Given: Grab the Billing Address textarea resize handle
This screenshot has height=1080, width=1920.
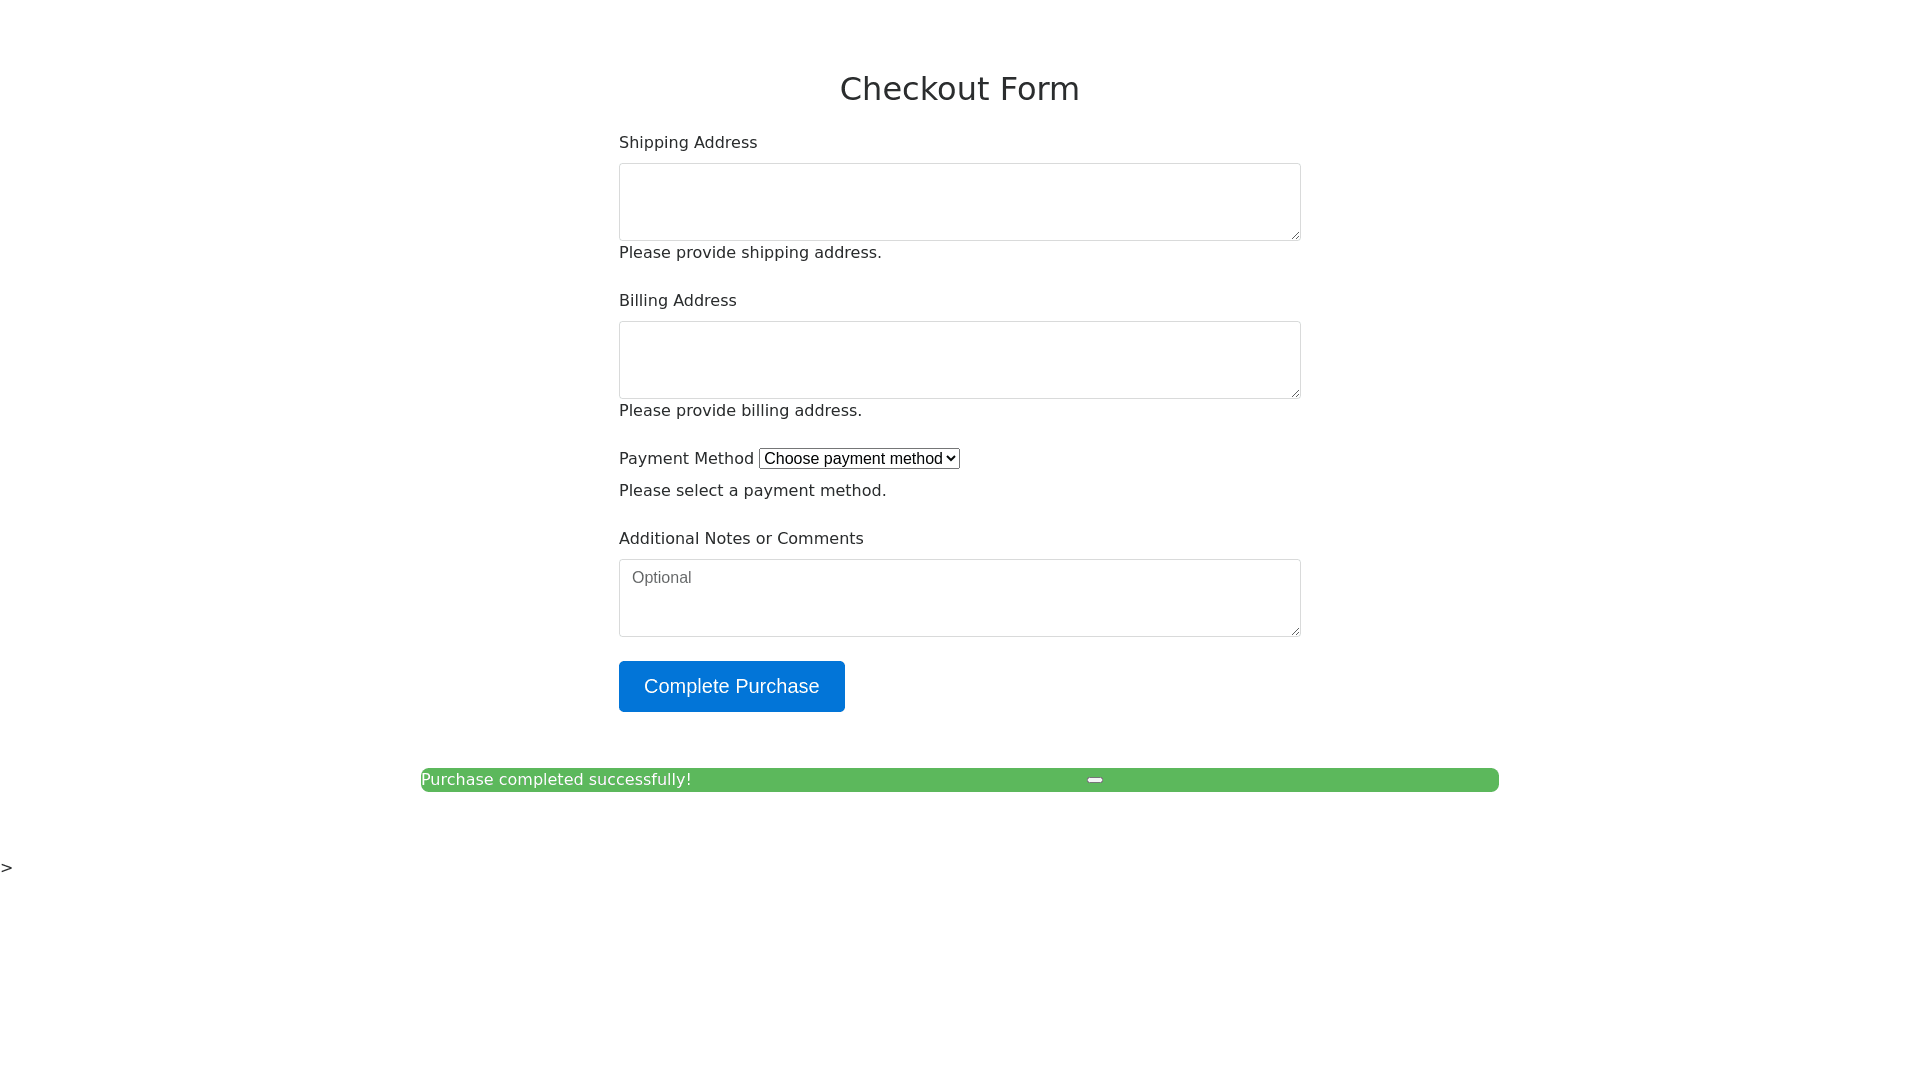Looking at the screenshot, I should (x=1295, y=393).
